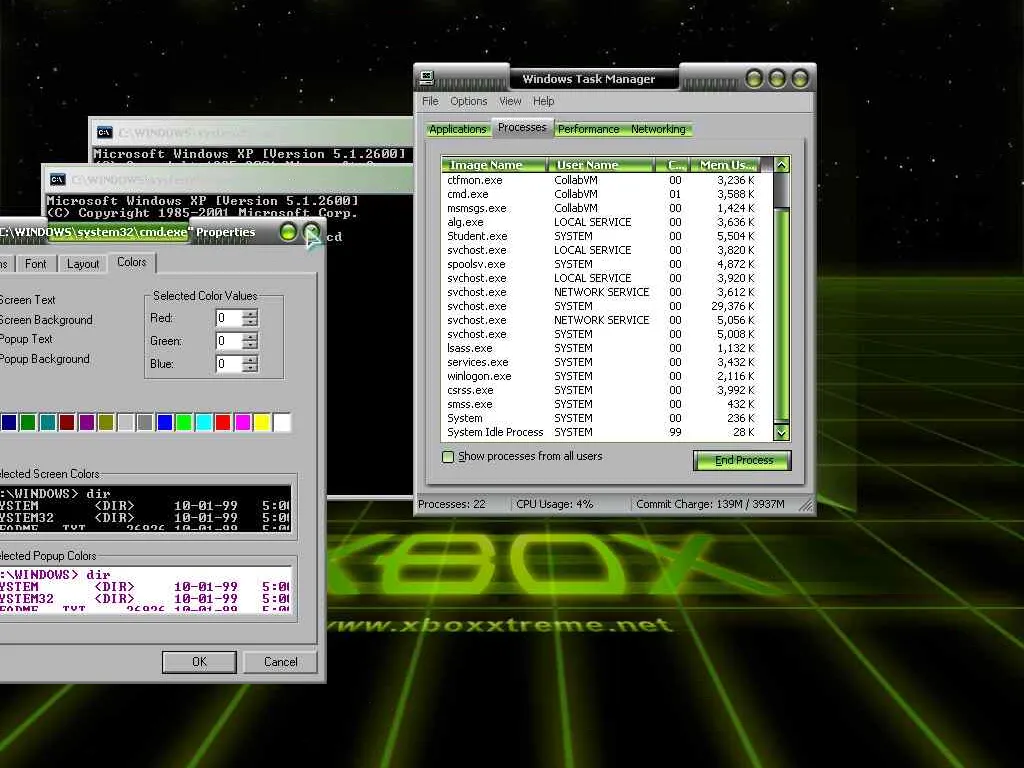
Task: Open the Font tab in cmd Properties
Action: 35,264
